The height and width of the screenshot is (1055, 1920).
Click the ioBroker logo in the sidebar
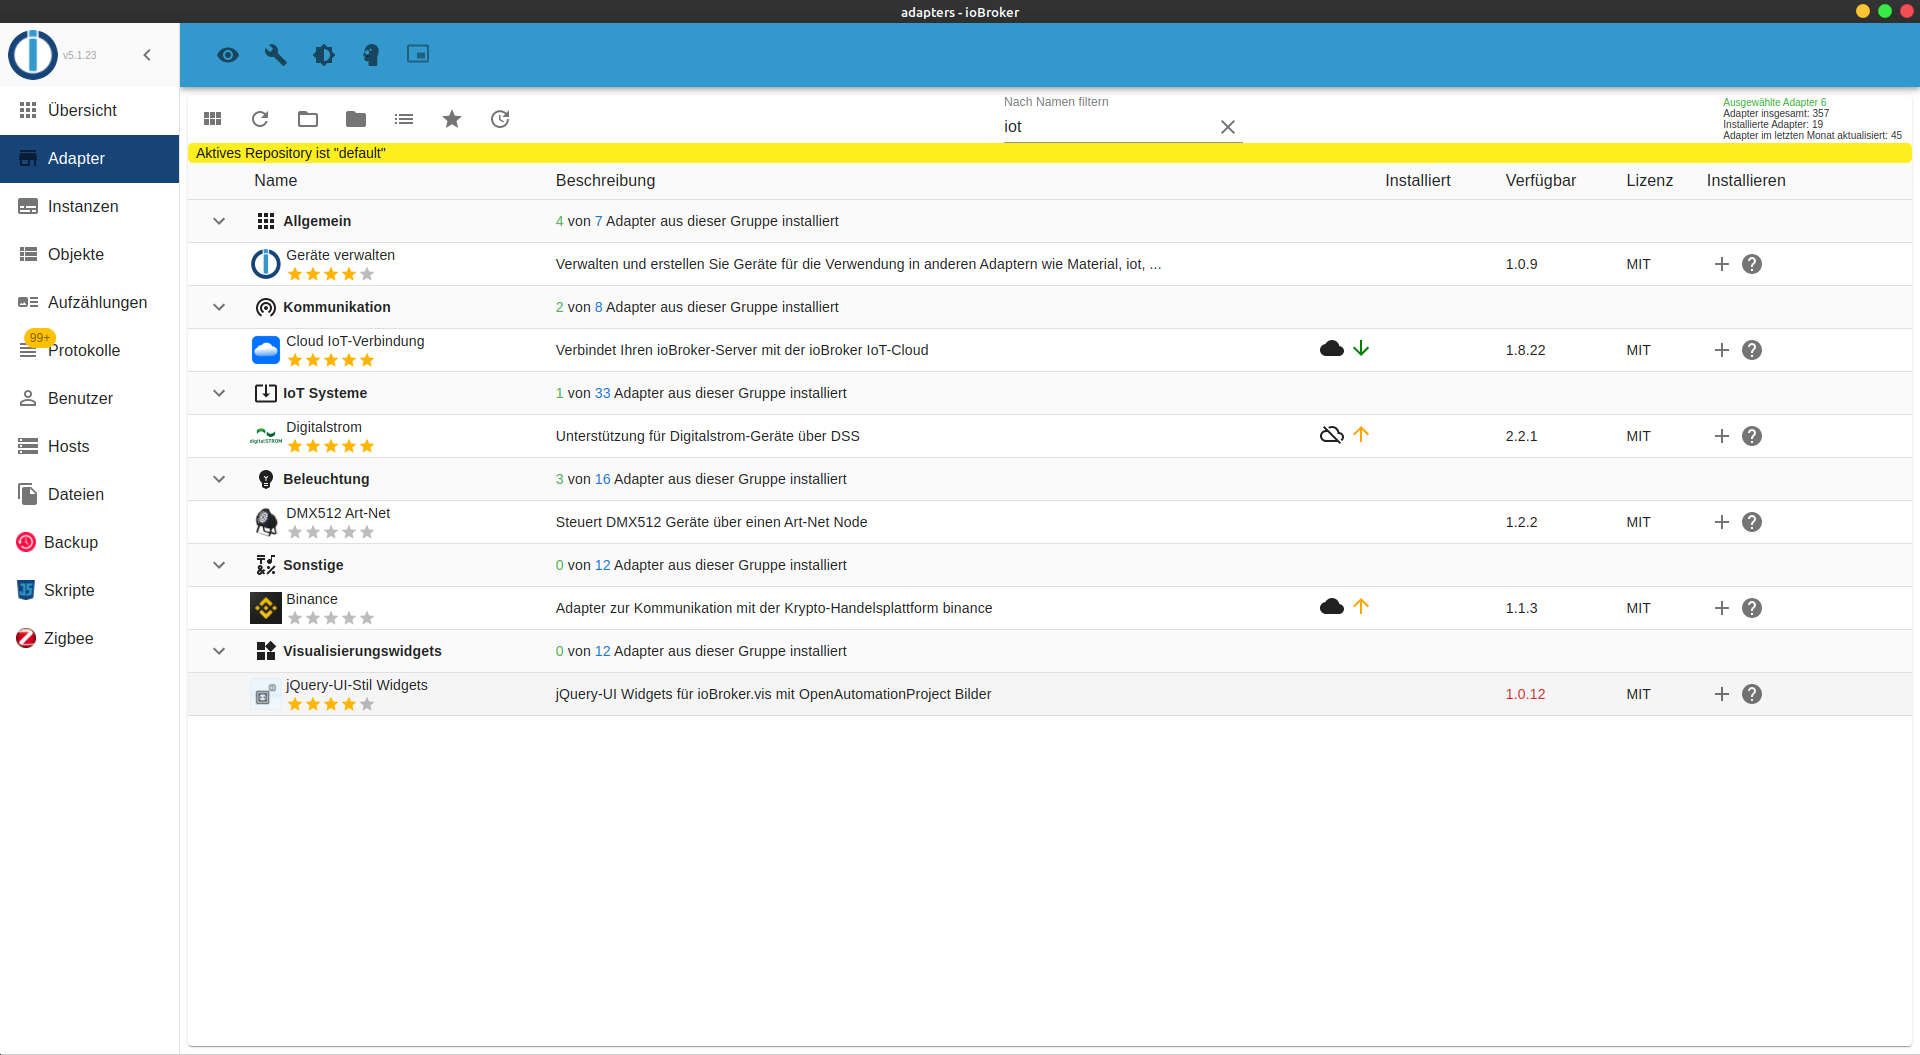coord(33,55)
